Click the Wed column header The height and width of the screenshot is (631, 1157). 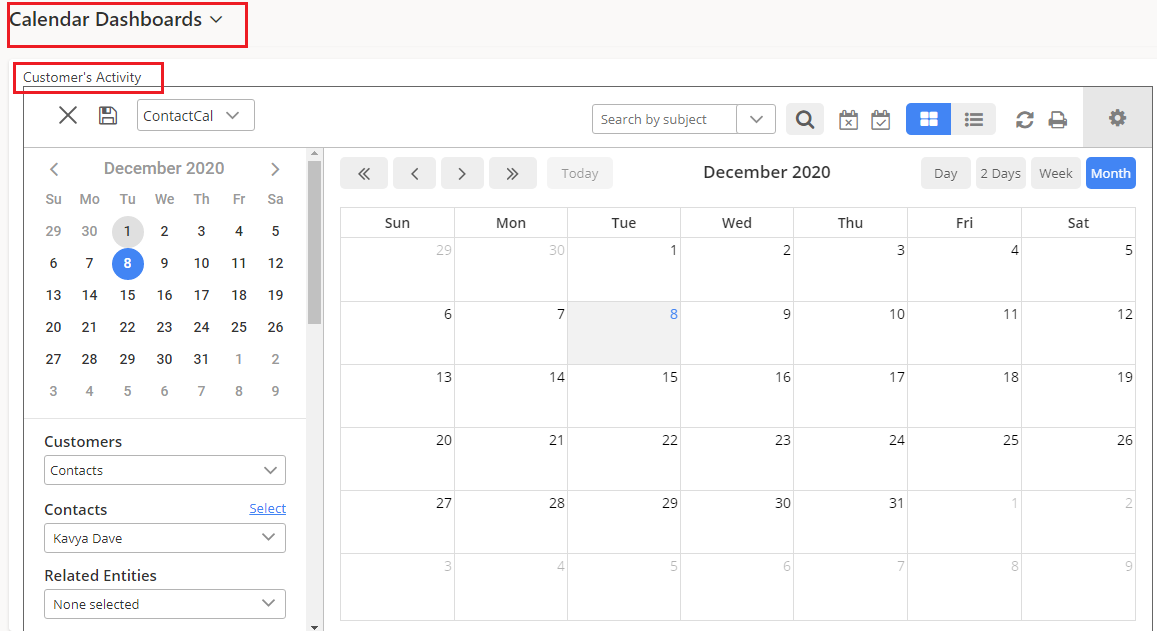[x=736, y=223]
